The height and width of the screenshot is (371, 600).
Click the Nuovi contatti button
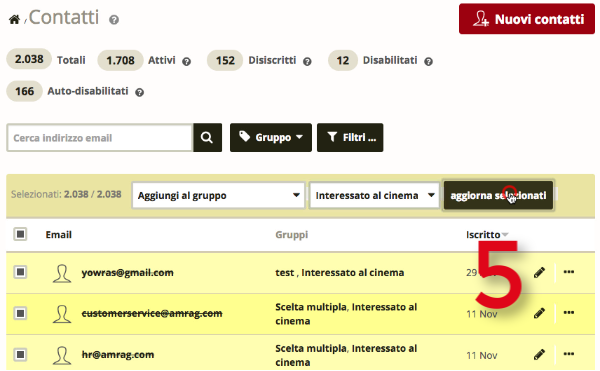(x=527, y=19)
